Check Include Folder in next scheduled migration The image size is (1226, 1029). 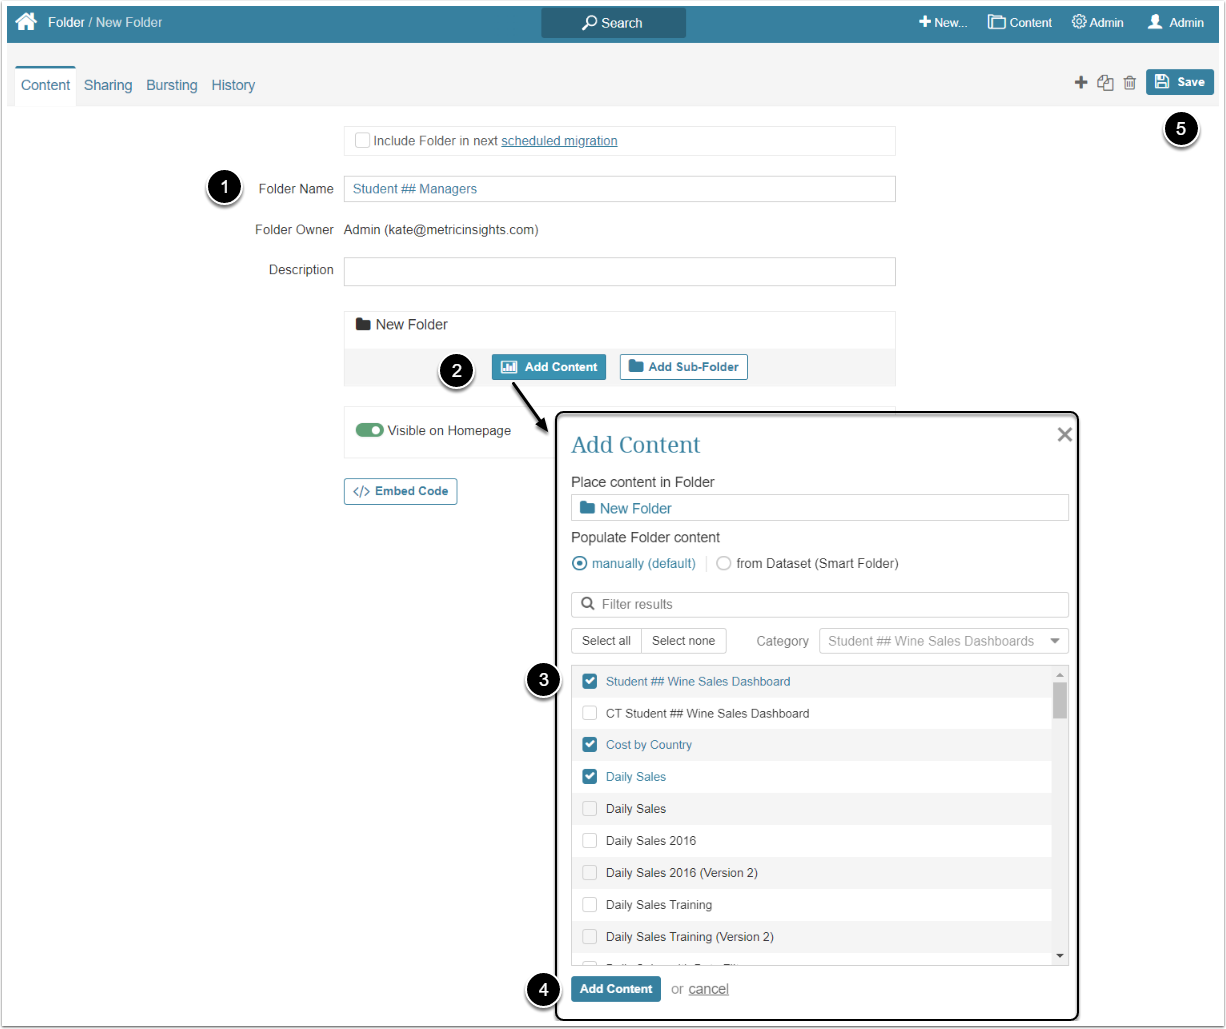(x=362, y=141)
